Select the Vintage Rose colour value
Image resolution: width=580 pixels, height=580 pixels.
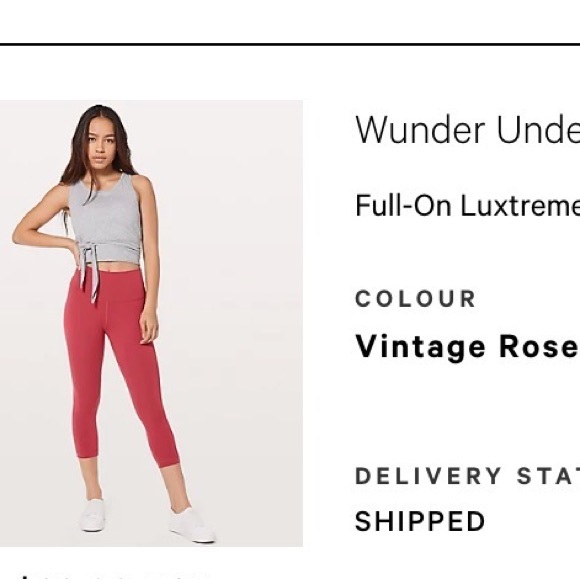467,346
